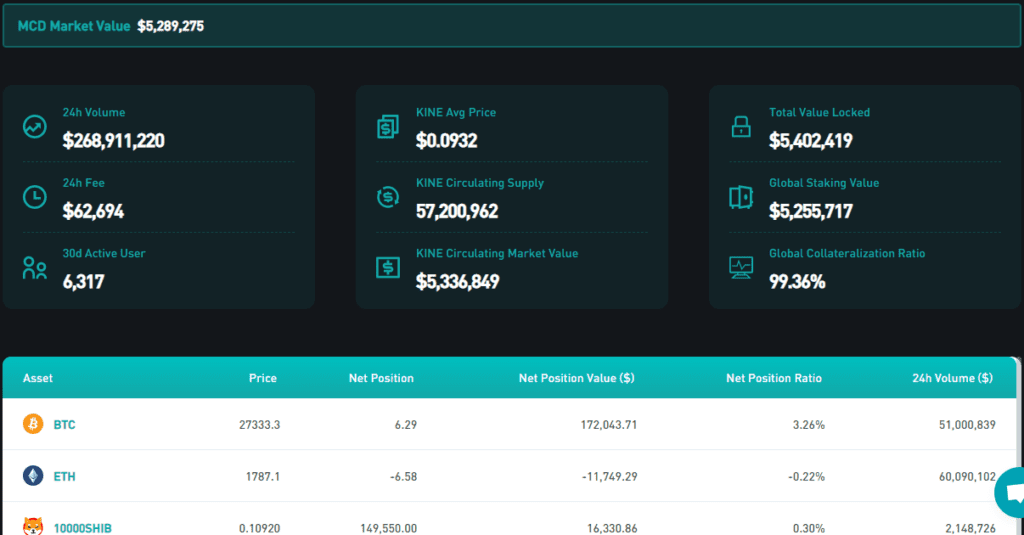This screenshot has height=535, width=1024.
Task: Click the $5,336,849 circulating market value
Action: tap(458, 282)
